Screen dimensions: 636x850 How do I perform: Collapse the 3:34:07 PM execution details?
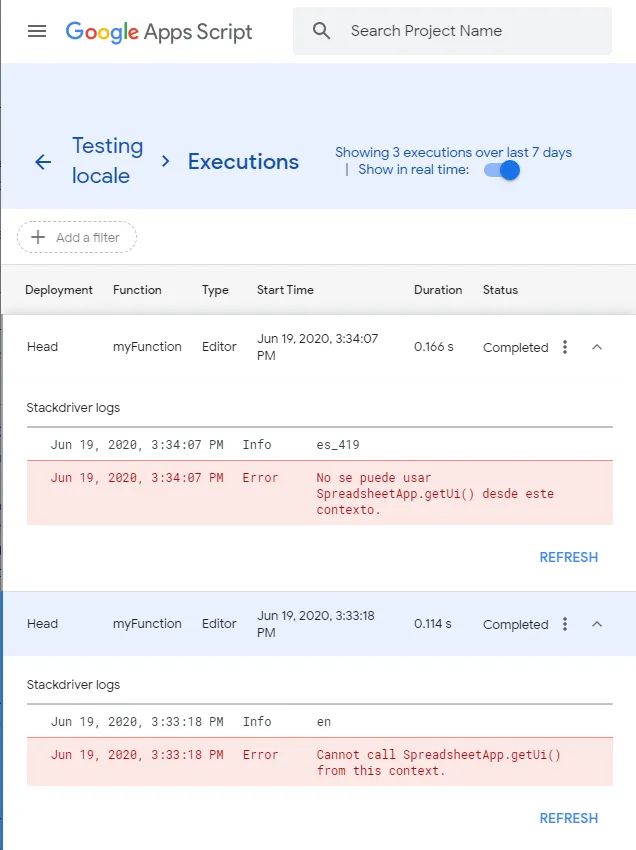tap(597, 347)
